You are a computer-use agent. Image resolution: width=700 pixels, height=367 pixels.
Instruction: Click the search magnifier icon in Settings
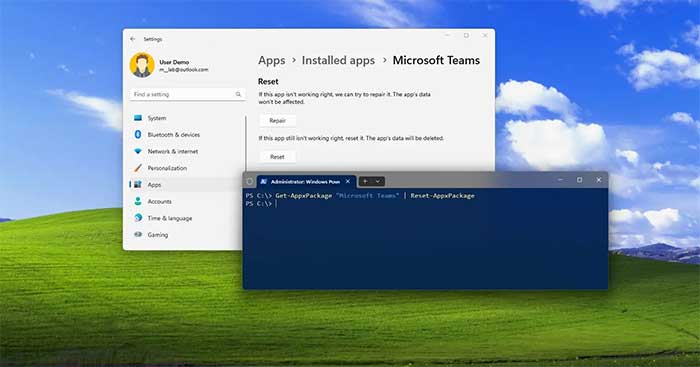click(x=238, y=94)
